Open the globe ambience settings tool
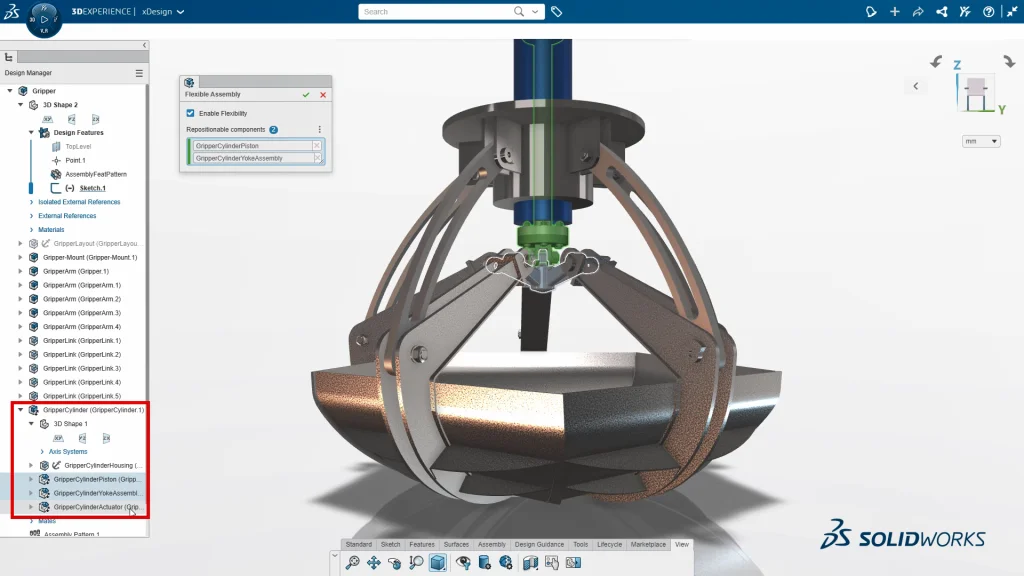The width and height of the screenshot is (1024, 576). click(x=506, y=562)
